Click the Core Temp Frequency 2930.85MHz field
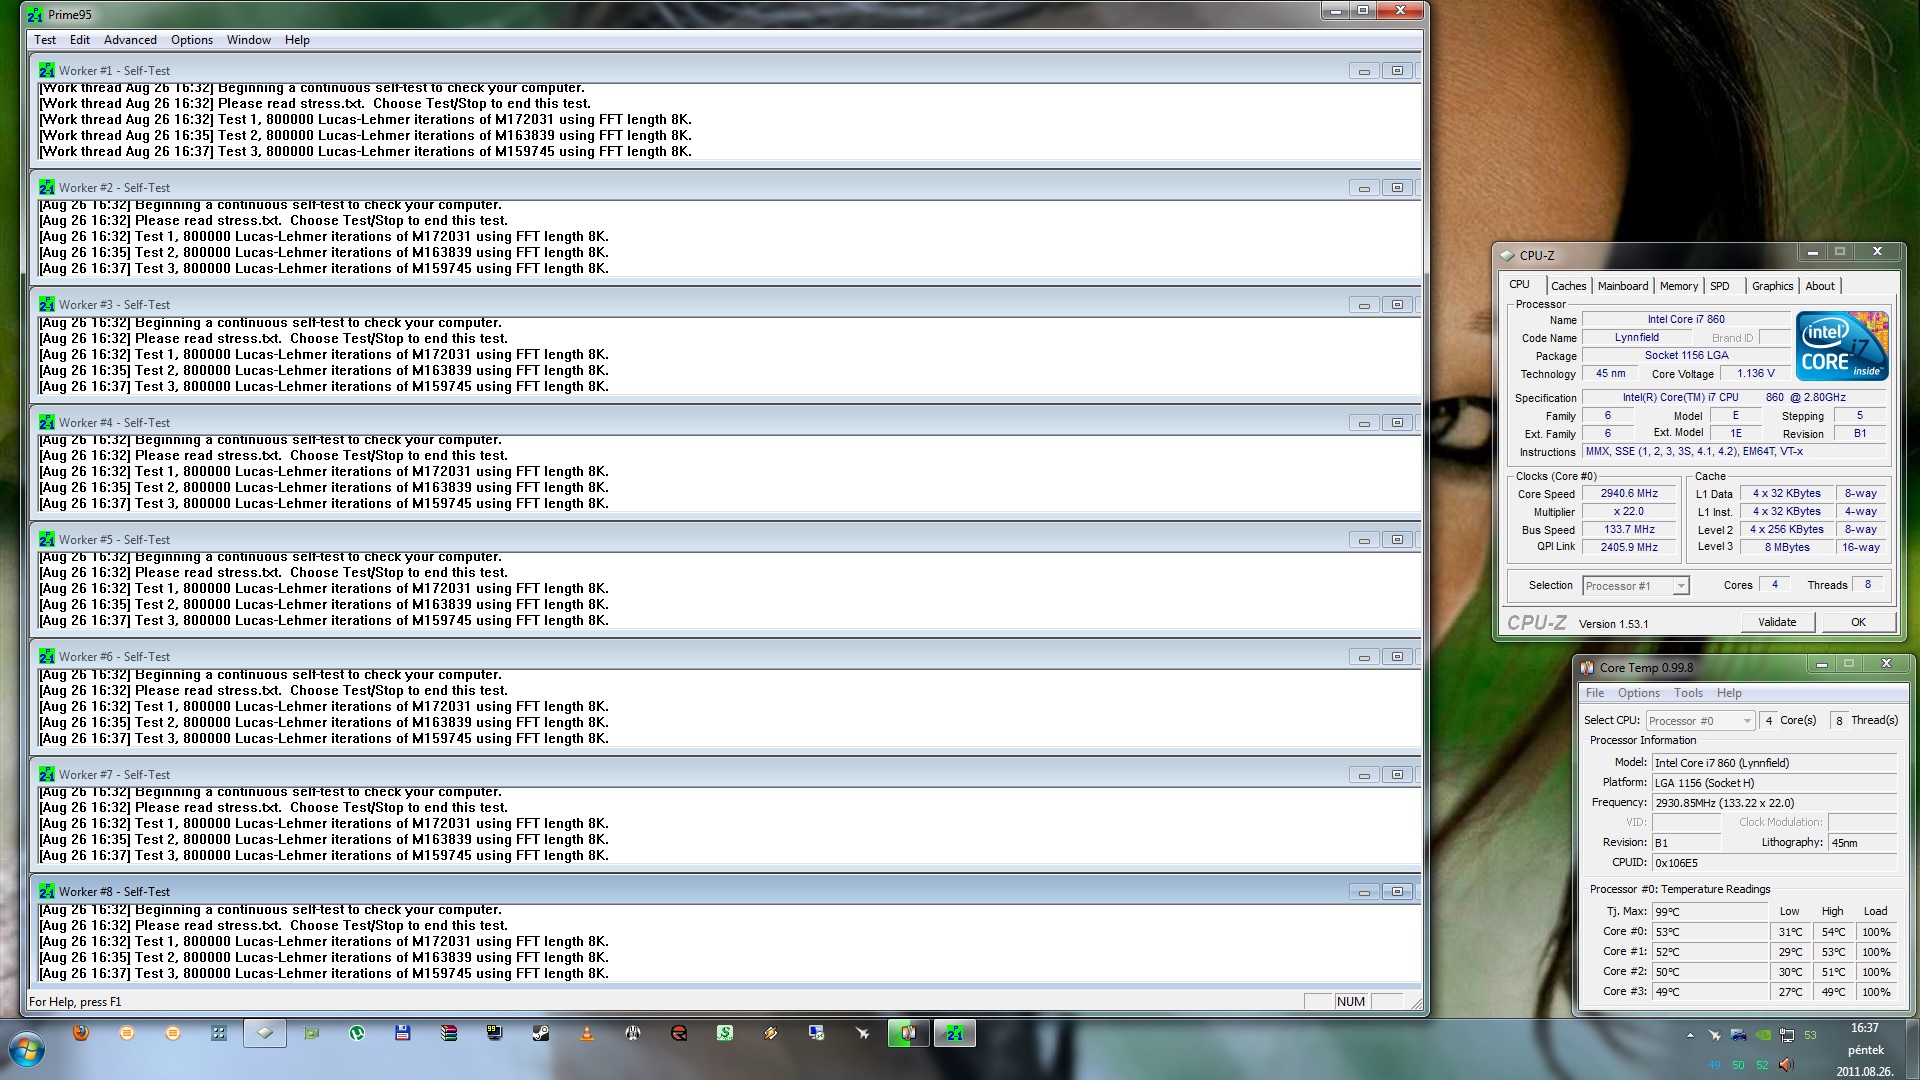Screen dimensions: 1920x1080 [x=1774, y=803]
